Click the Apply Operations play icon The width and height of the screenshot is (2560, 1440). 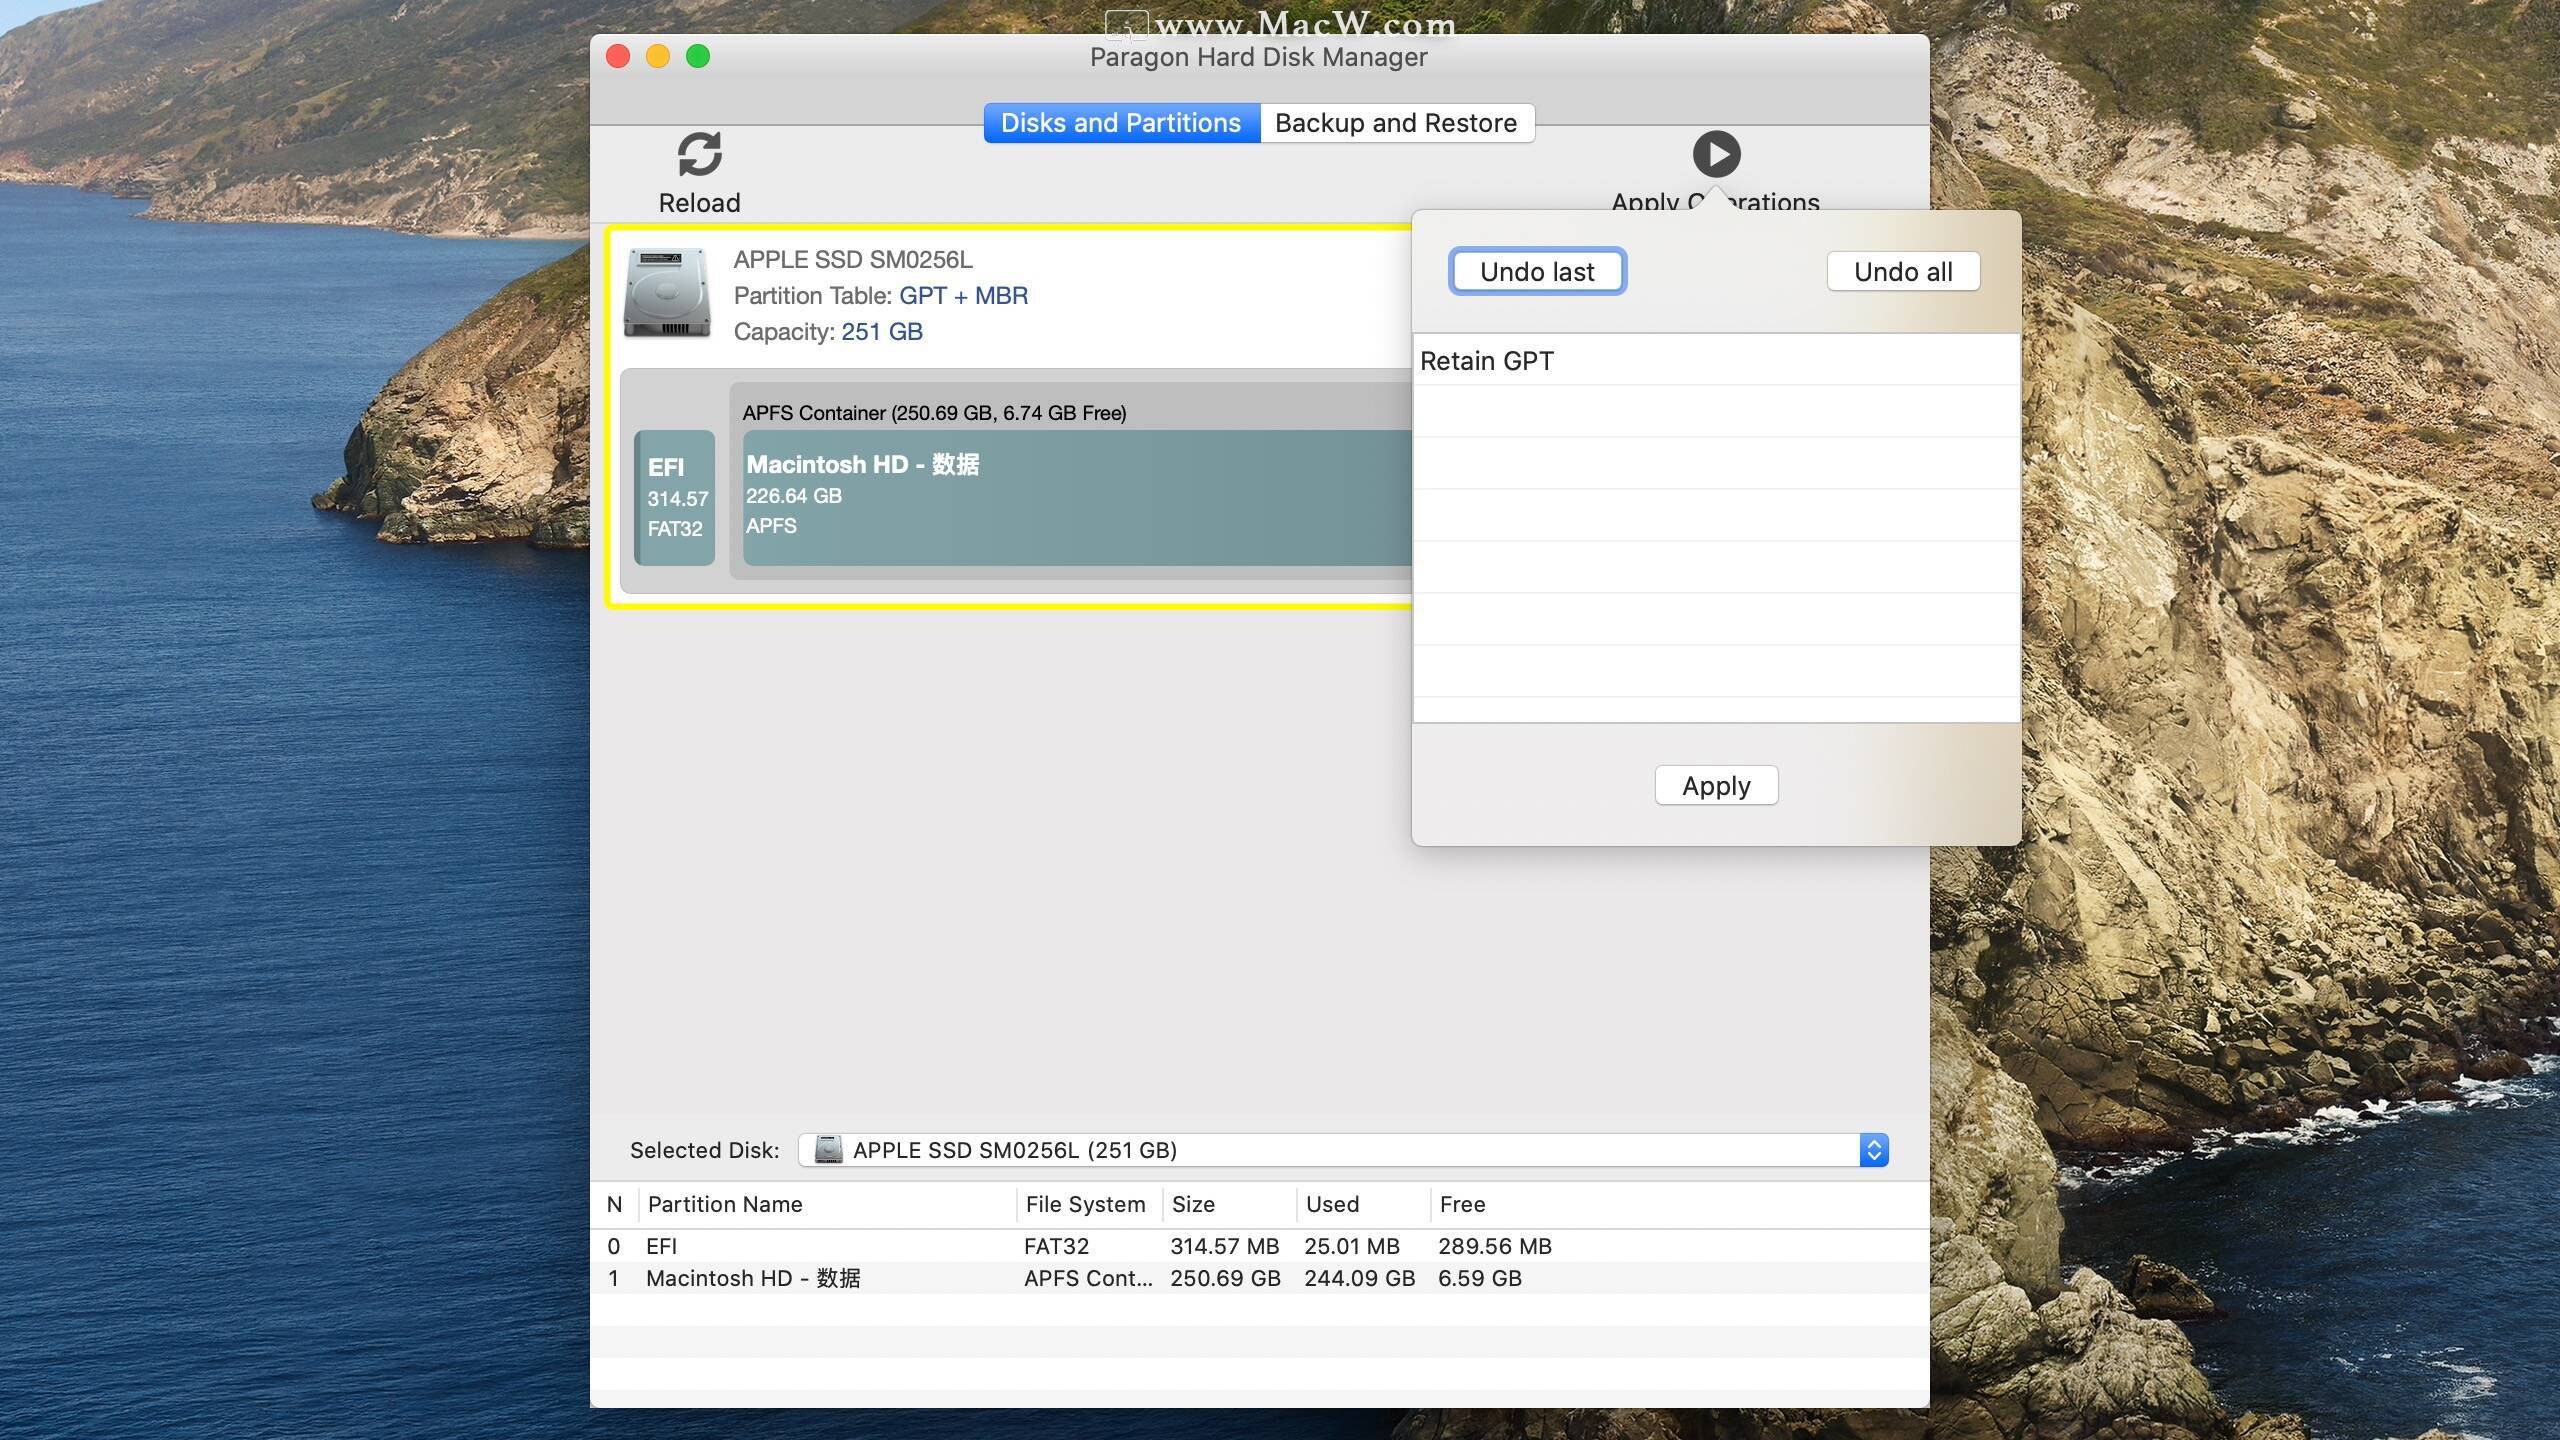pos(1716,154)
